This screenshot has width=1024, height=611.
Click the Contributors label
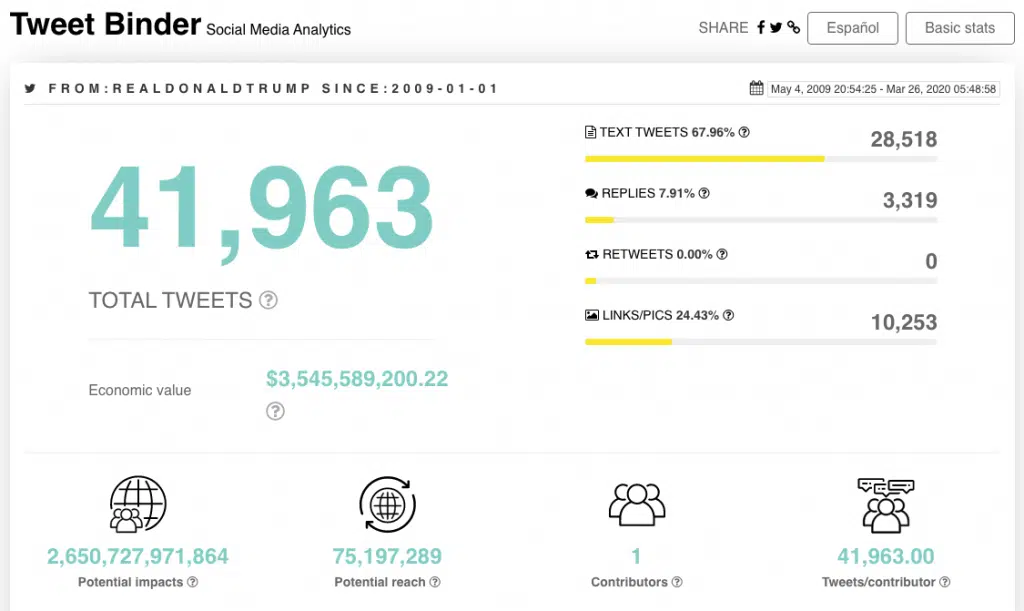click(629, 582)
